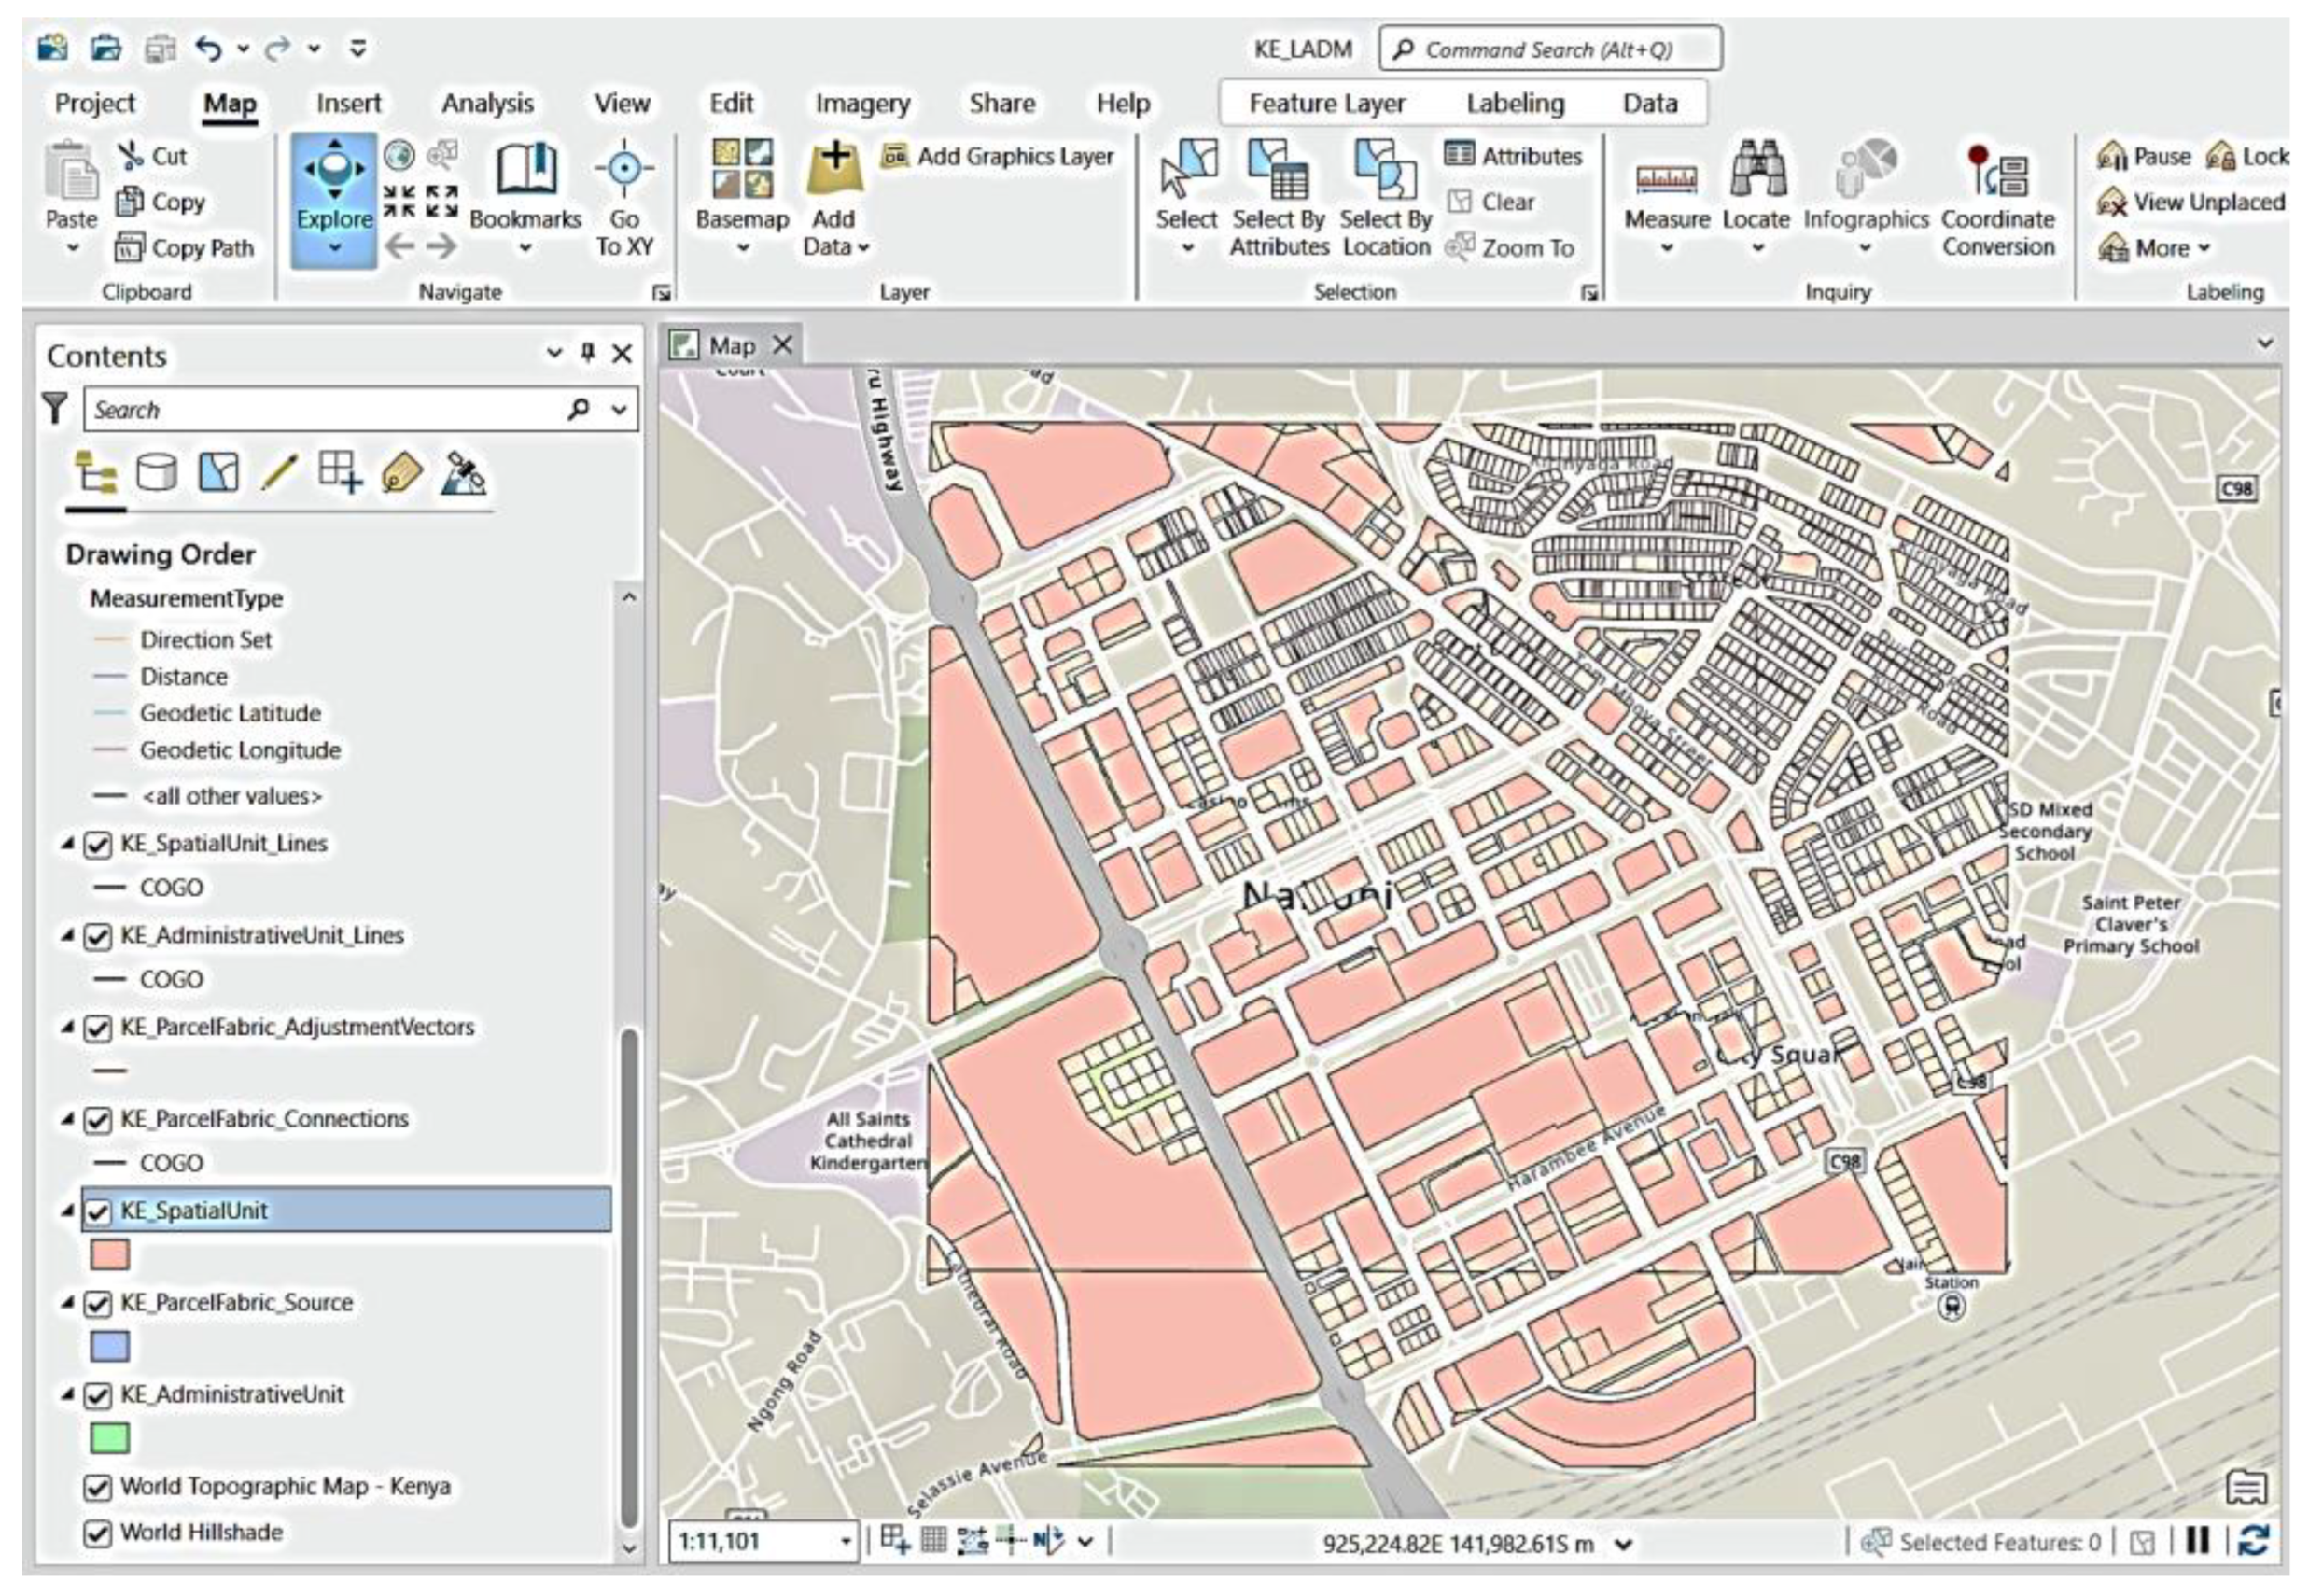Click the KE_SpatialUnit pink symbol swatch

pyautogui.click(x=110, y=1255)
